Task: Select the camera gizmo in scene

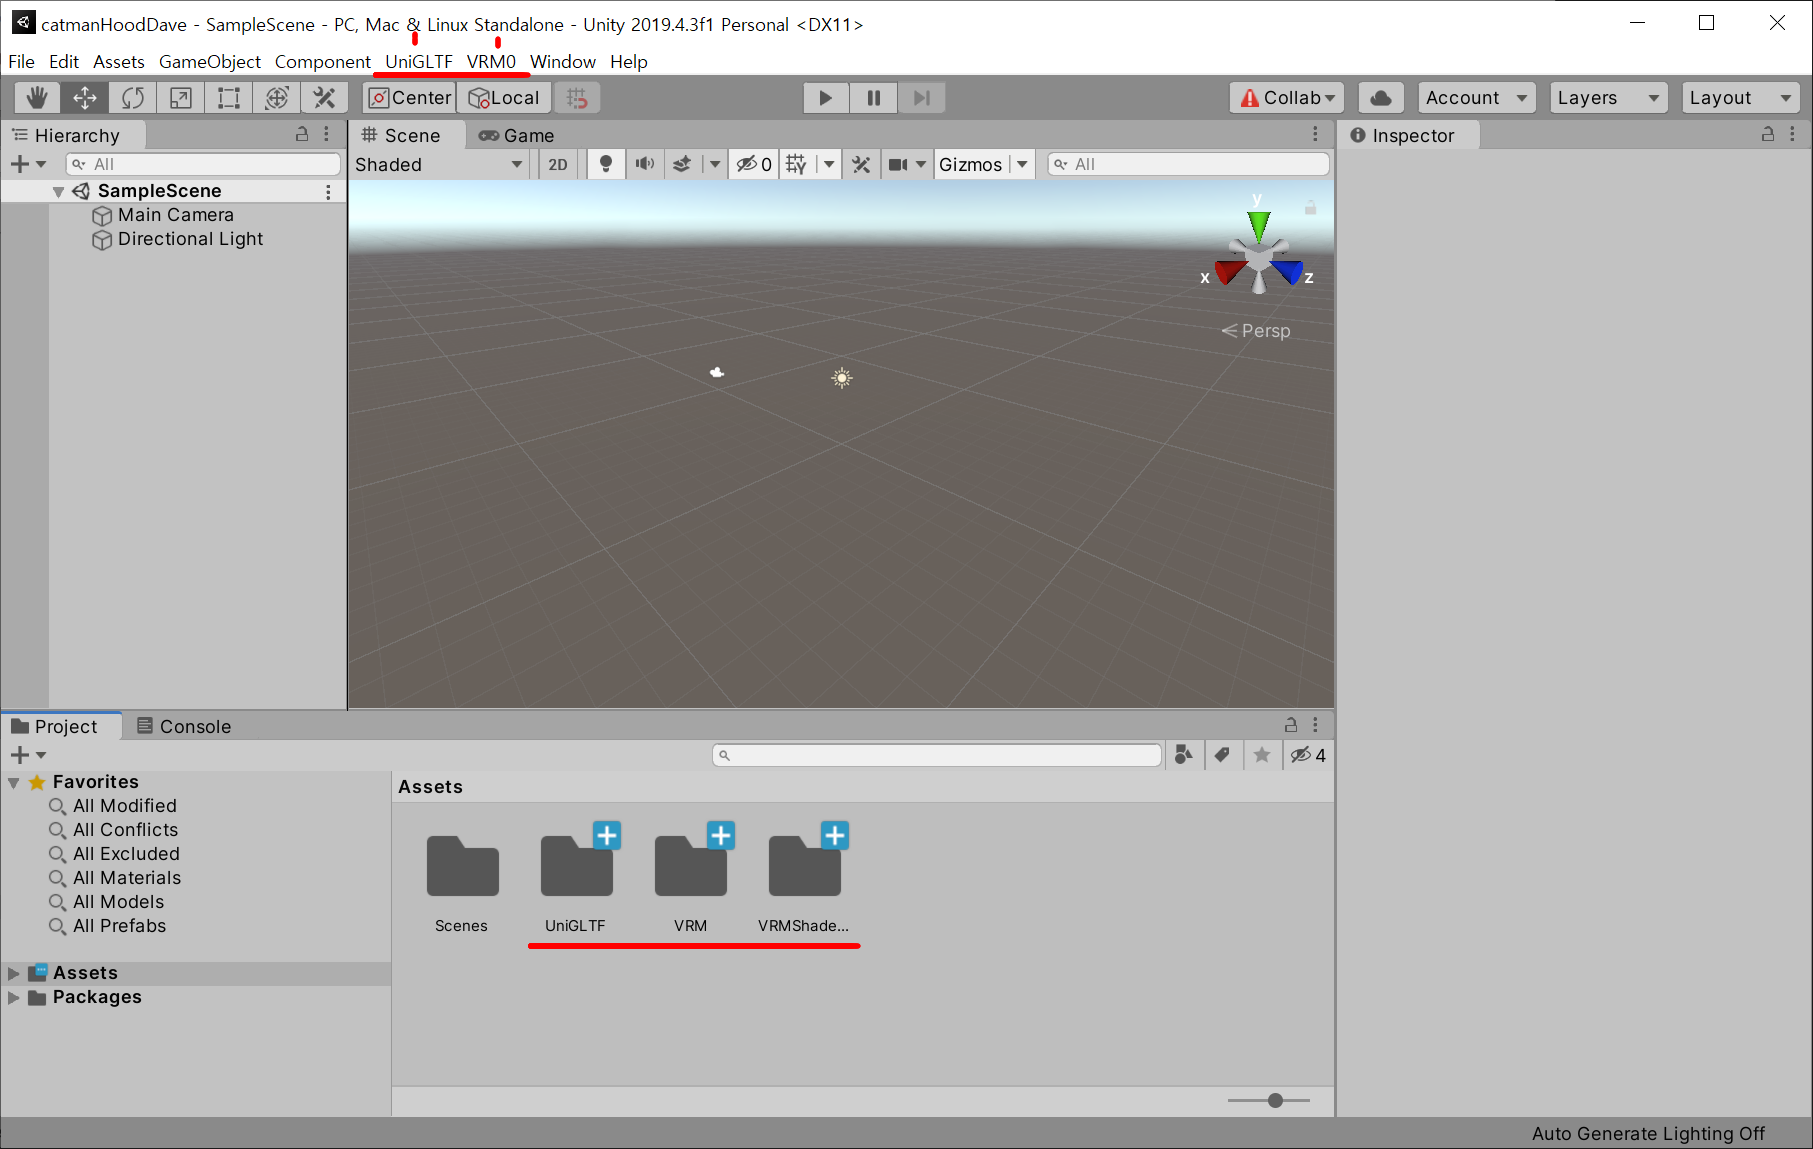Action: 717,372
